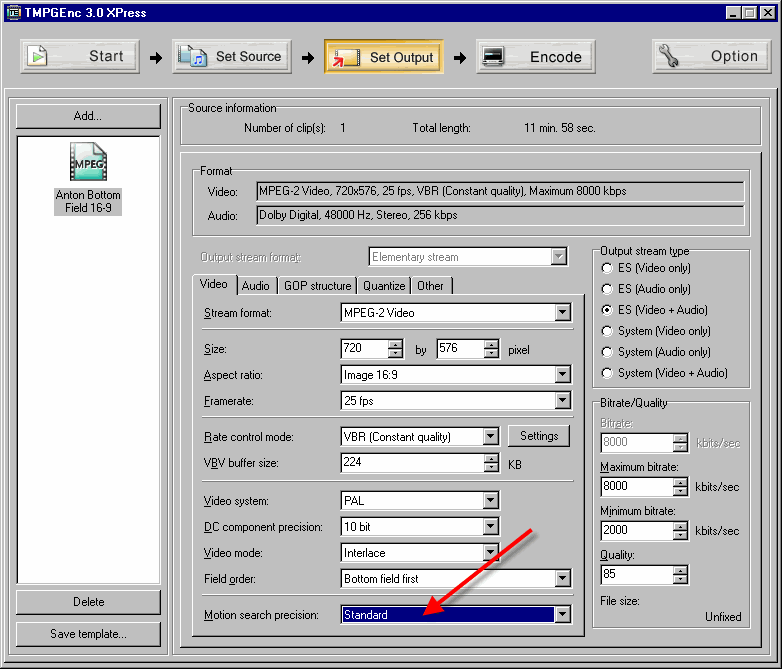Image resolution: width=782 pixels, height=669 pixels.
Task: Switch to the Other tab
Action: pos(430,286)
